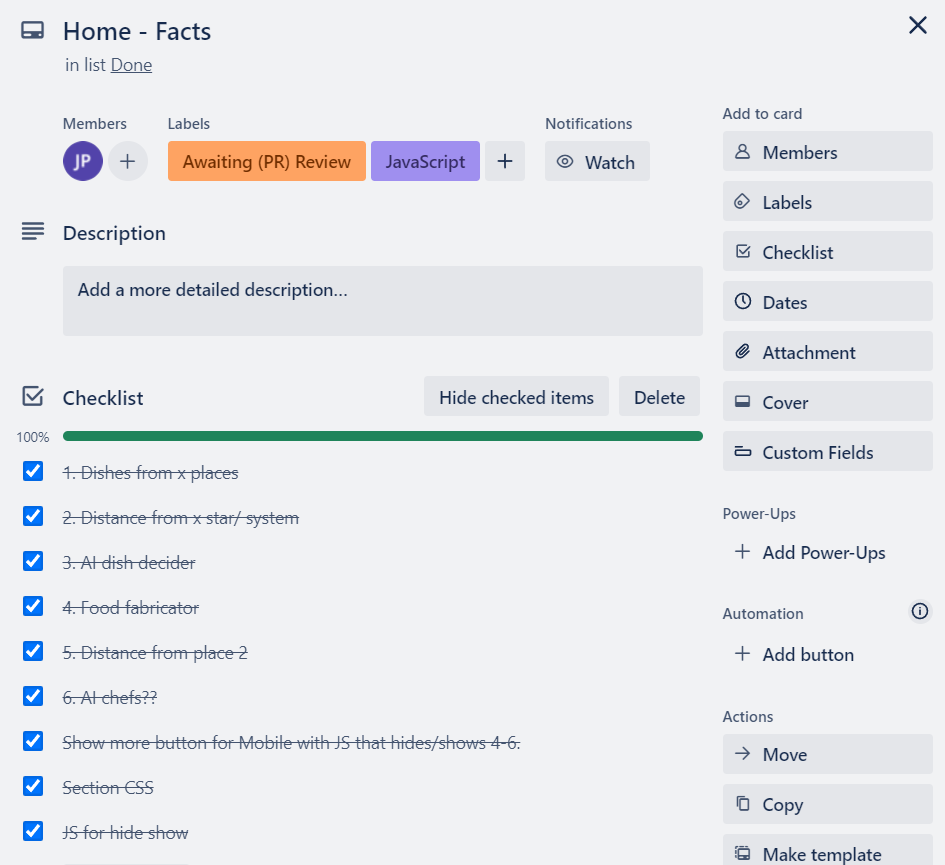This screenshot has width=945, height=865.
Task: Add a Checklist from the sidebar
Action: click(x=827, y=251)
